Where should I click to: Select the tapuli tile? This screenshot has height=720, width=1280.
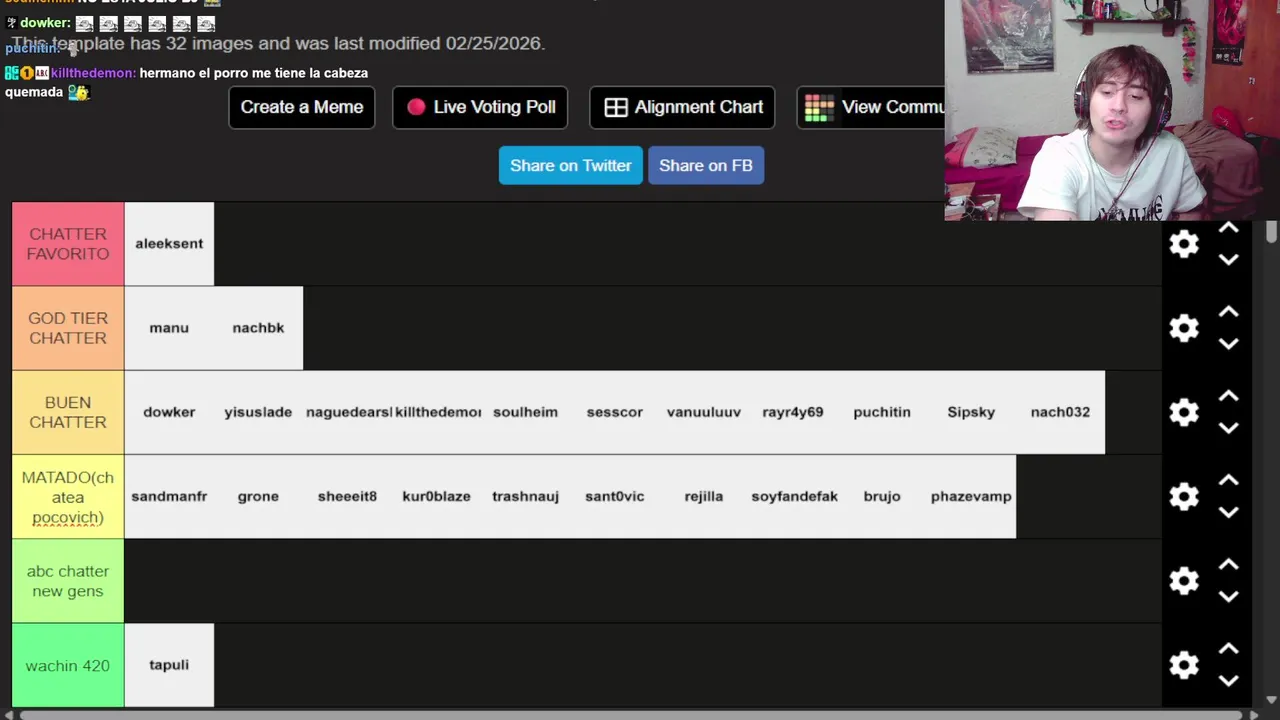(x=169, y=665)
